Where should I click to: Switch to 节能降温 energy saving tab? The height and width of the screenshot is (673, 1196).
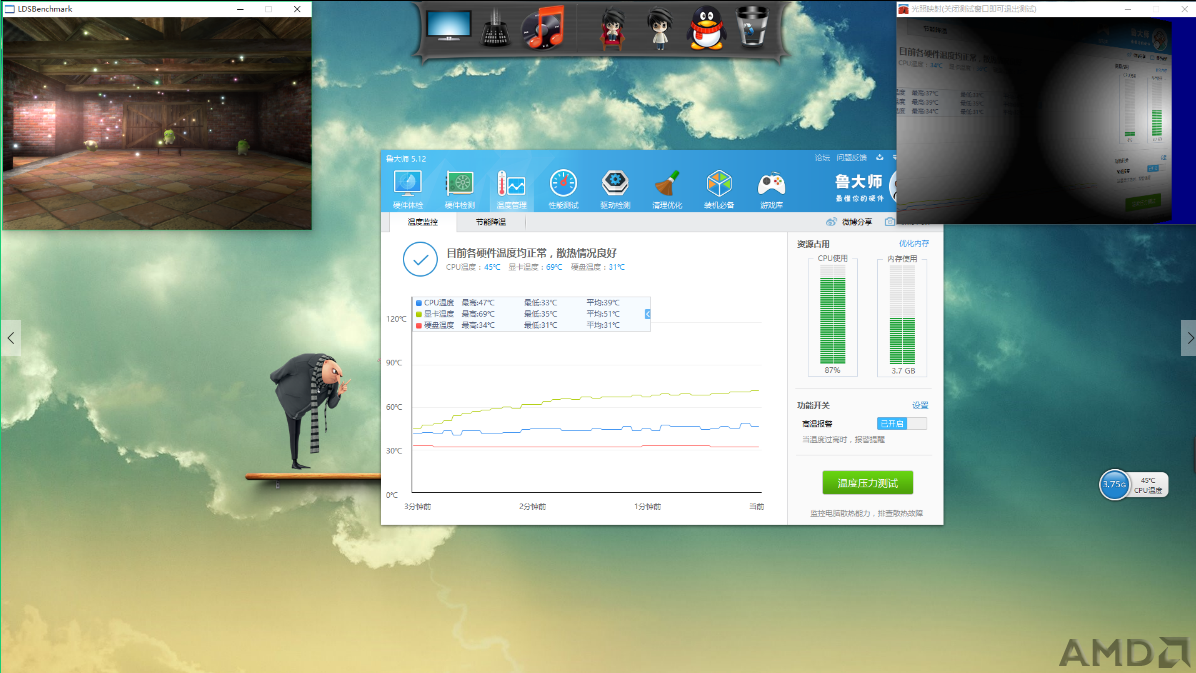tap(490, 222)
